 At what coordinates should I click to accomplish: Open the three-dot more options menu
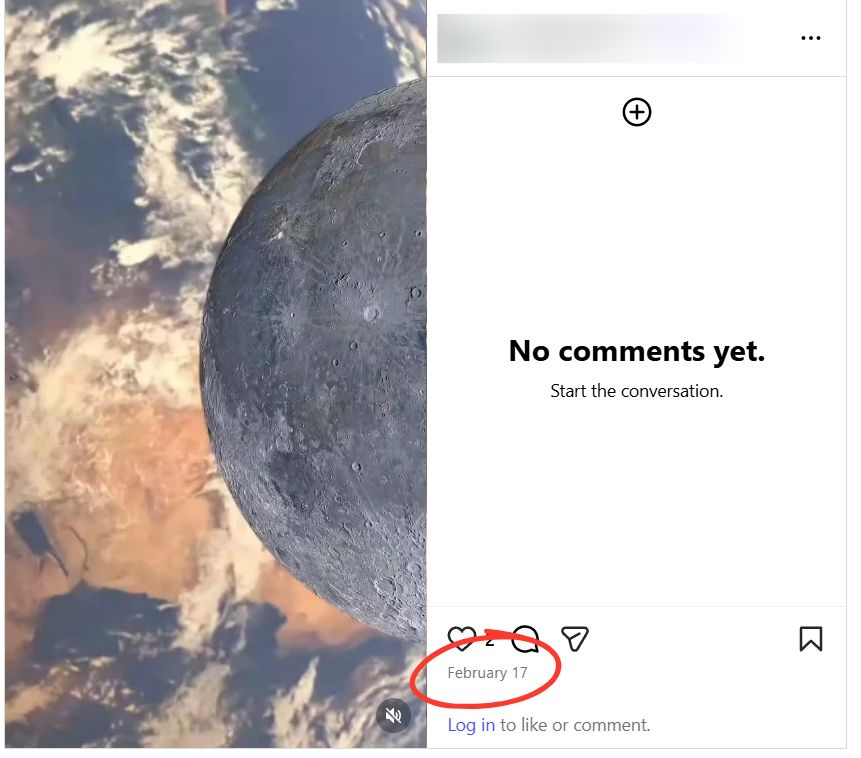810,38
